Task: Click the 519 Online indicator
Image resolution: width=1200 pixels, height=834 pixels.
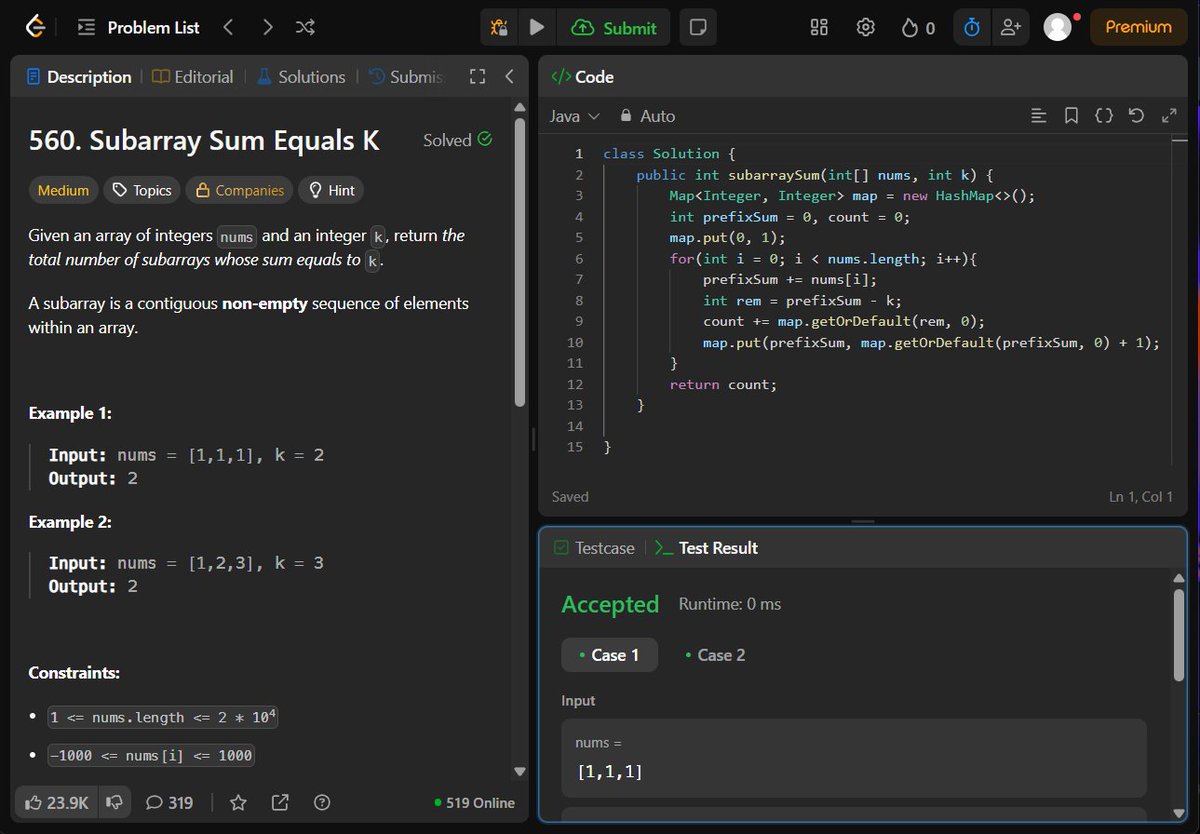Action: 475,802
